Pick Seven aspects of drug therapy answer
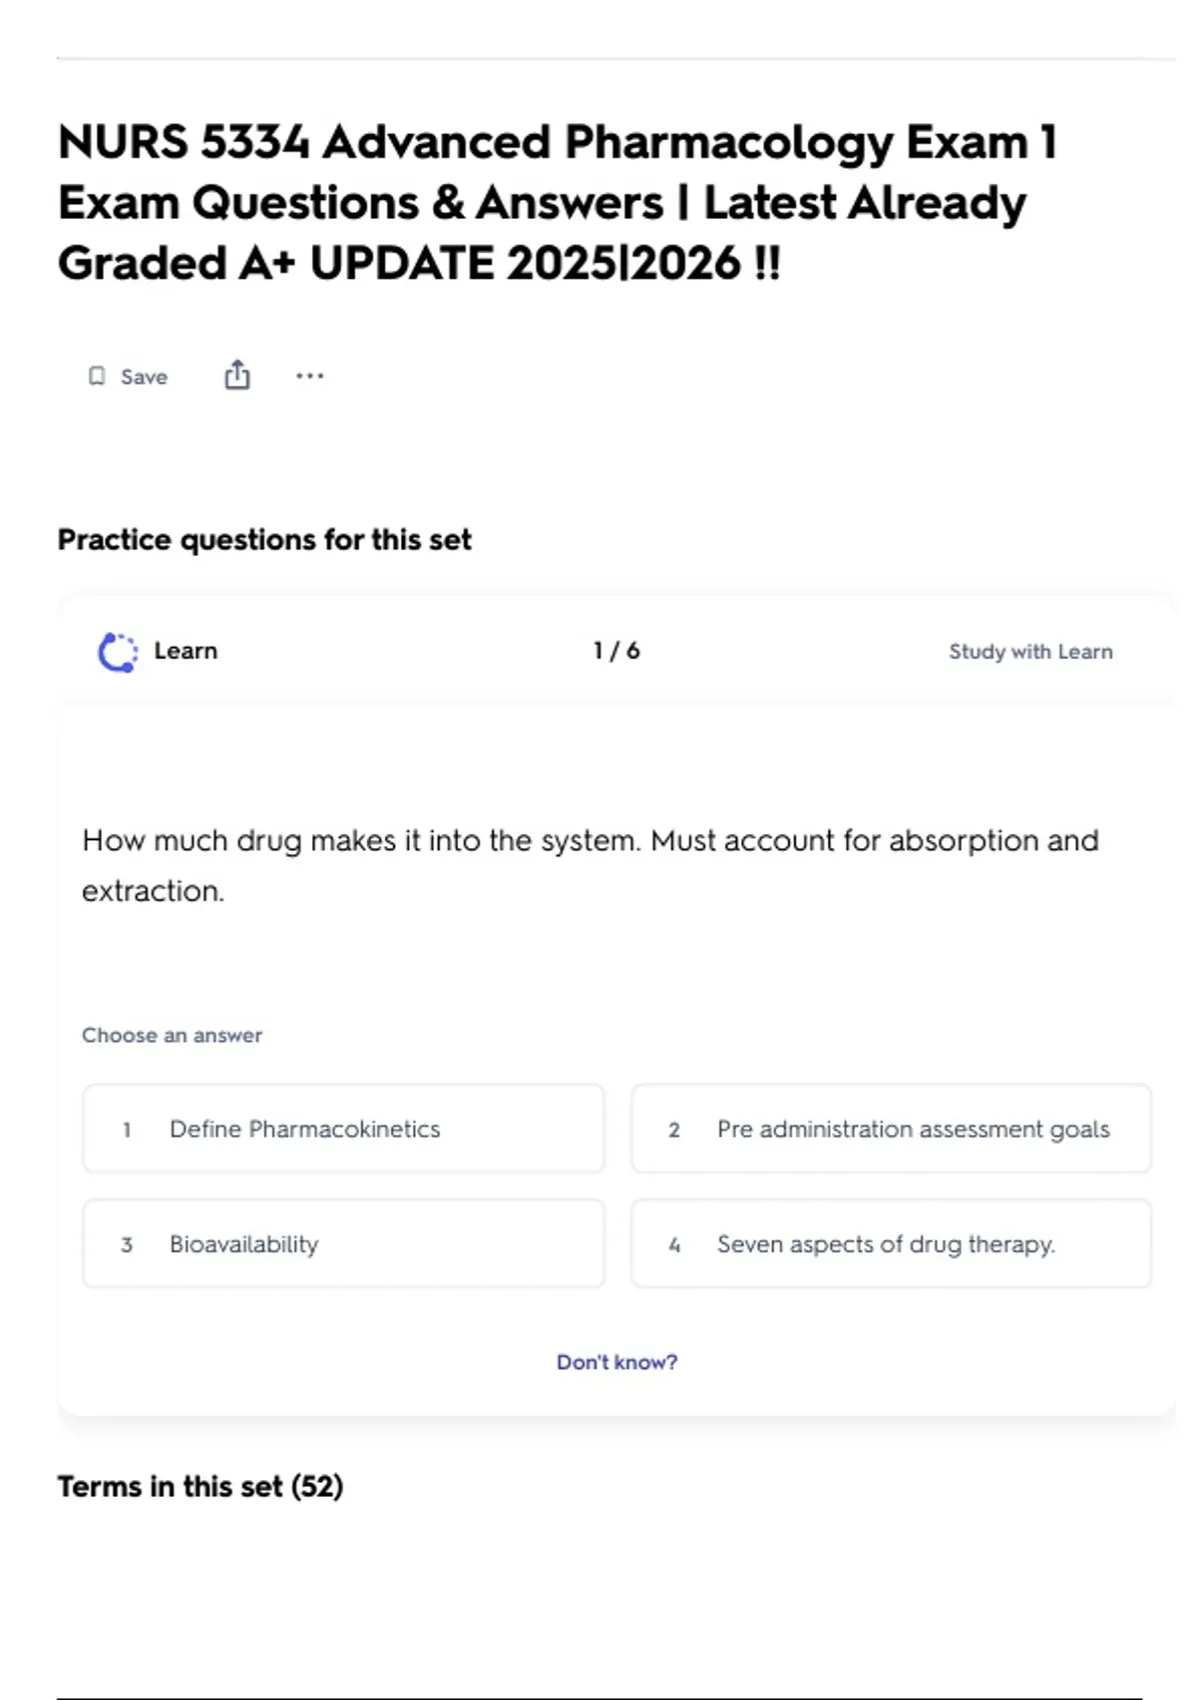 click(x=891, y=1244)
